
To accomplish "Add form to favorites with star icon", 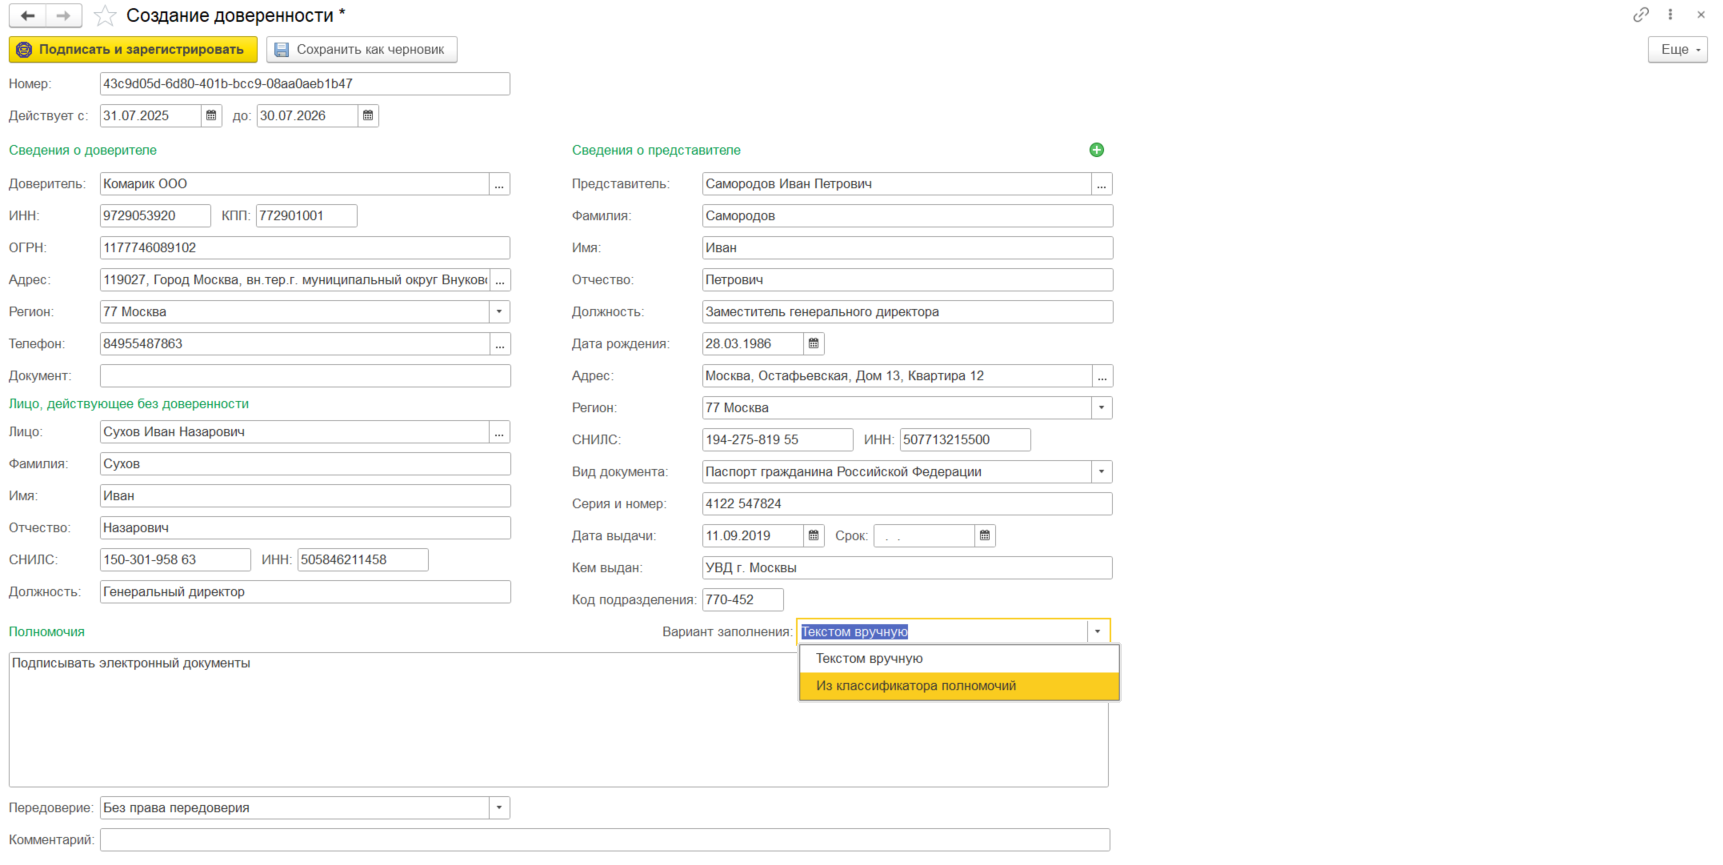I will click(x=105, y=15).
